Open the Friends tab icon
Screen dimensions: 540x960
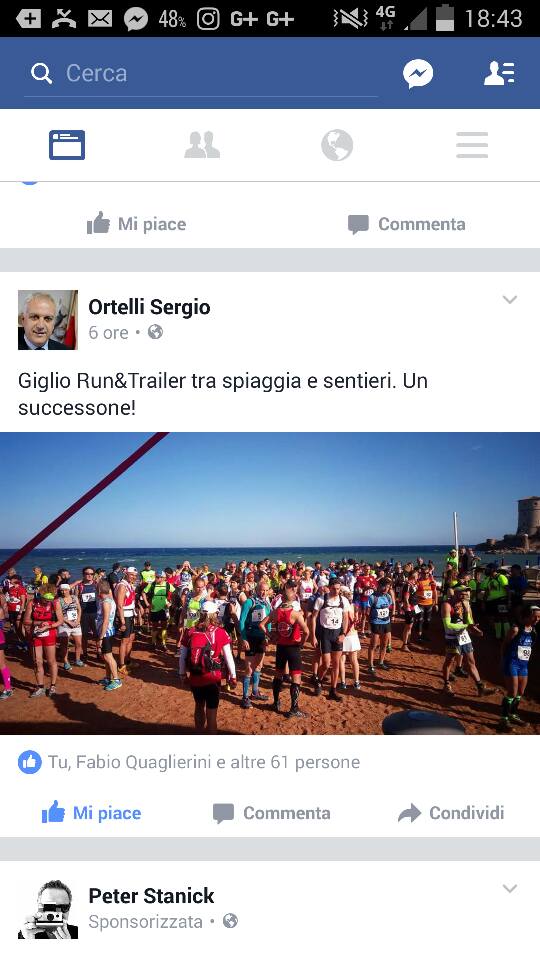click(202, 145)
